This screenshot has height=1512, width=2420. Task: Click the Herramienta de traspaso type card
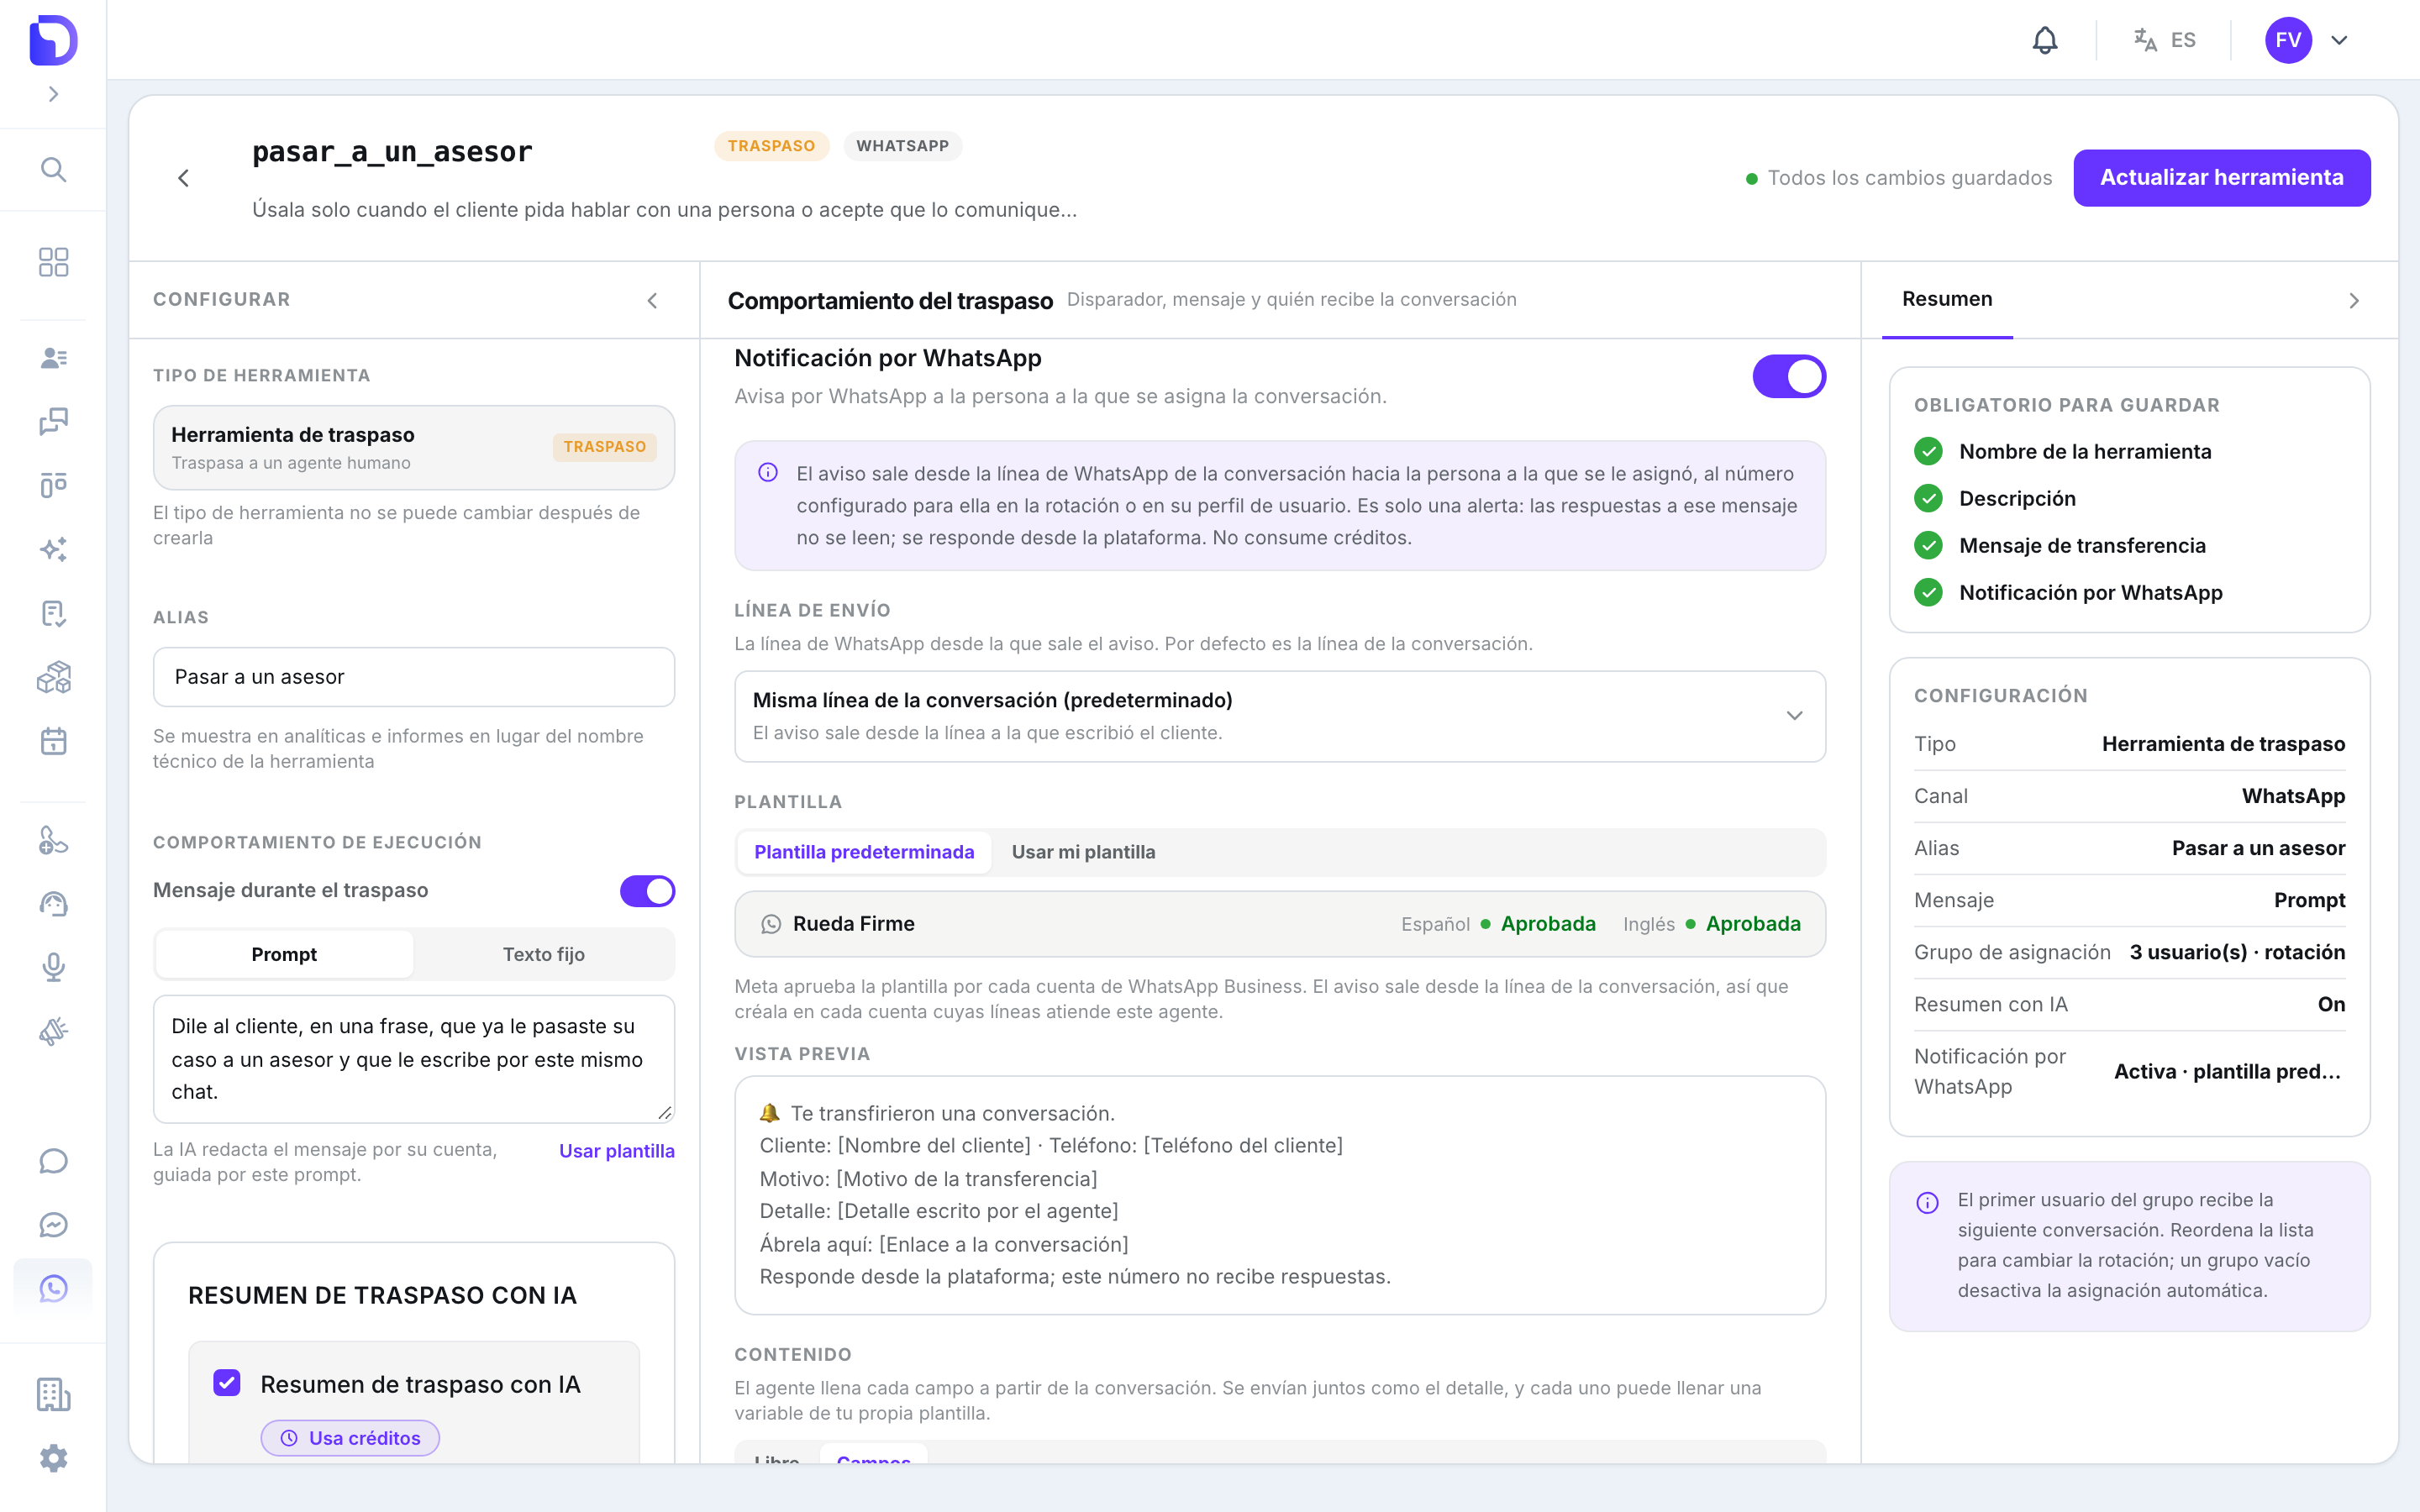413,447
